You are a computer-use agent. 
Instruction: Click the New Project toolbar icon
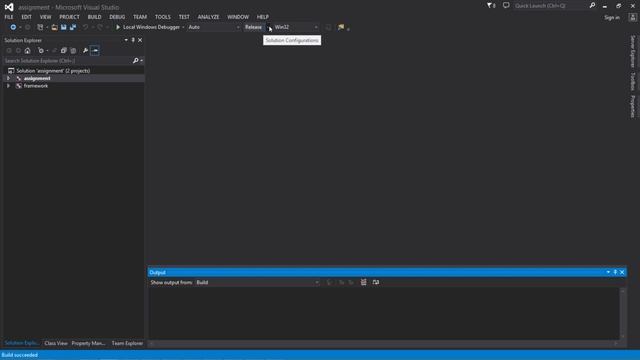click(x=40, y=27)
